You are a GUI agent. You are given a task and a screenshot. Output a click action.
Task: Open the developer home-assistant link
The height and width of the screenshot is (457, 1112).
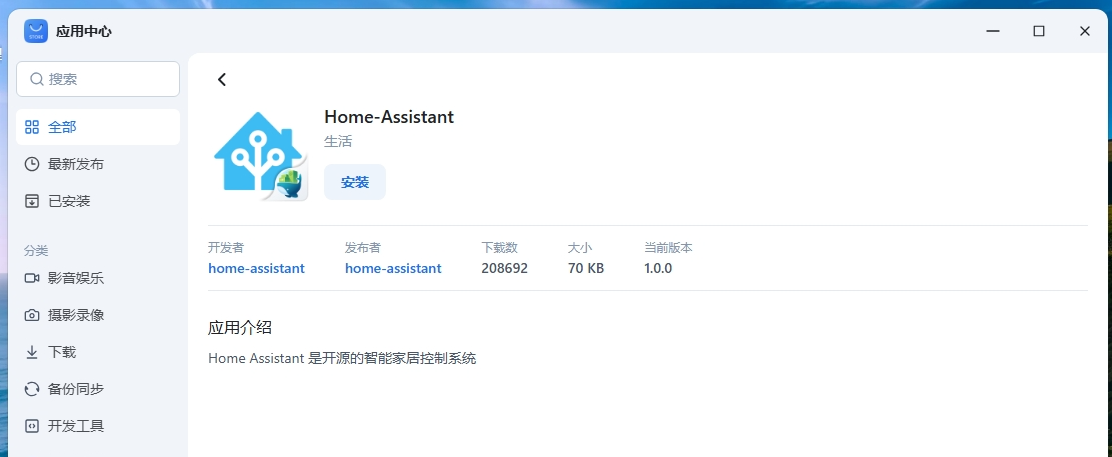tap(256, 268)
